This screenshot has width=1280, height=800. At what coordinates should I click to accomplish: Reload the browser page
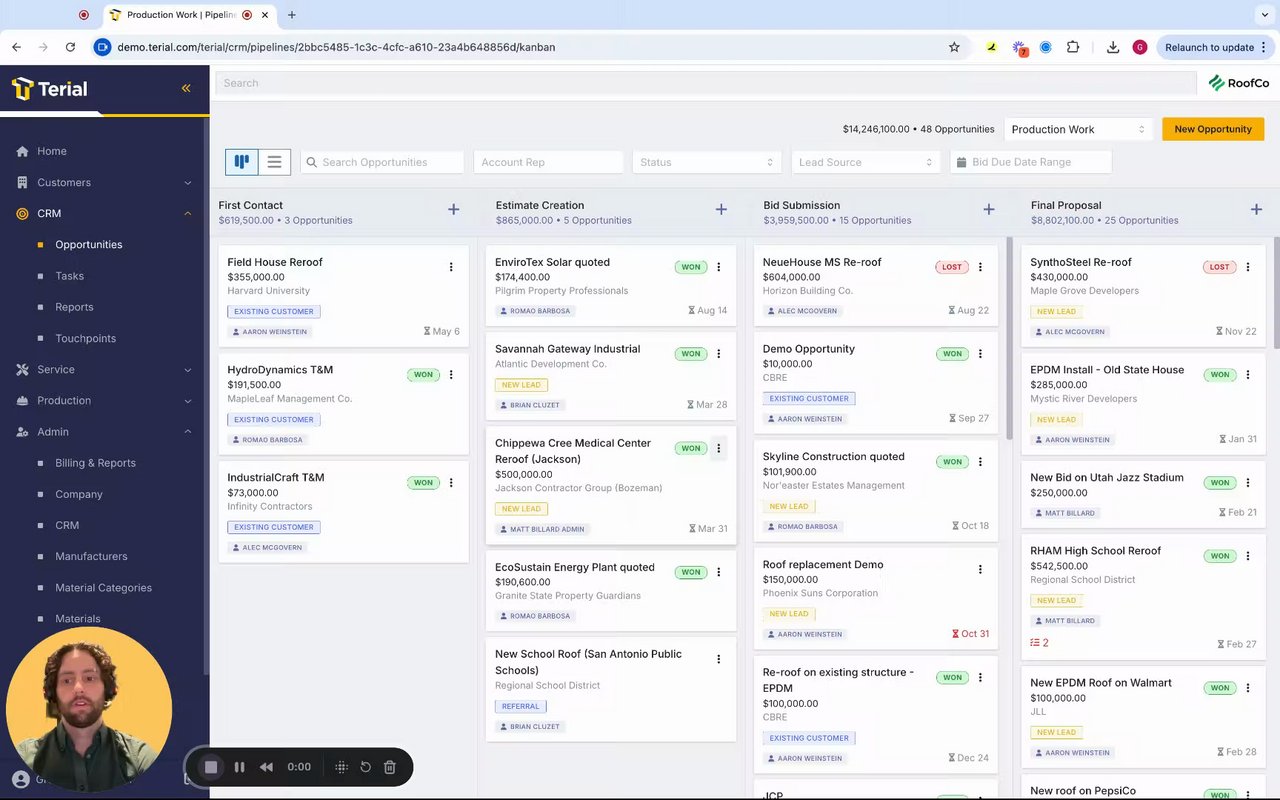click(70, 47)
